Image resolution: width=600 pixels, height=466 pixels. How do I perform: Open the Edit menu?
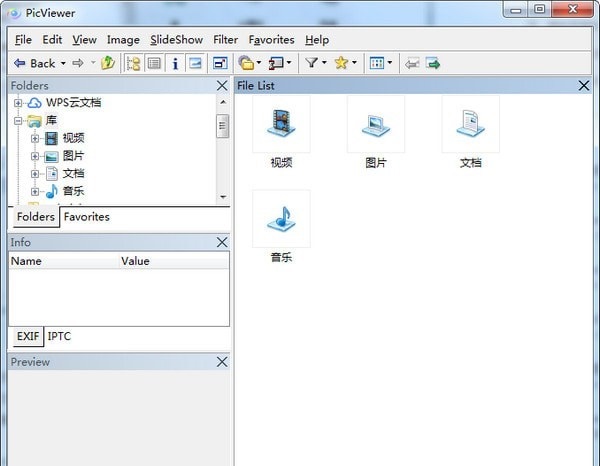pos(52,40)
